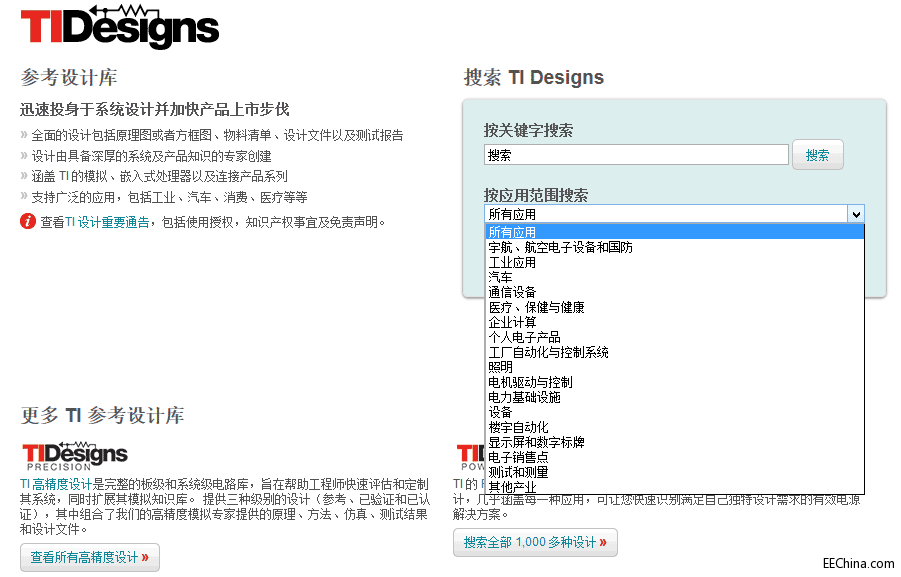Click 搜索全部 1,000 多种设计 button
901x577 pixels.
(x=535, y=542)
